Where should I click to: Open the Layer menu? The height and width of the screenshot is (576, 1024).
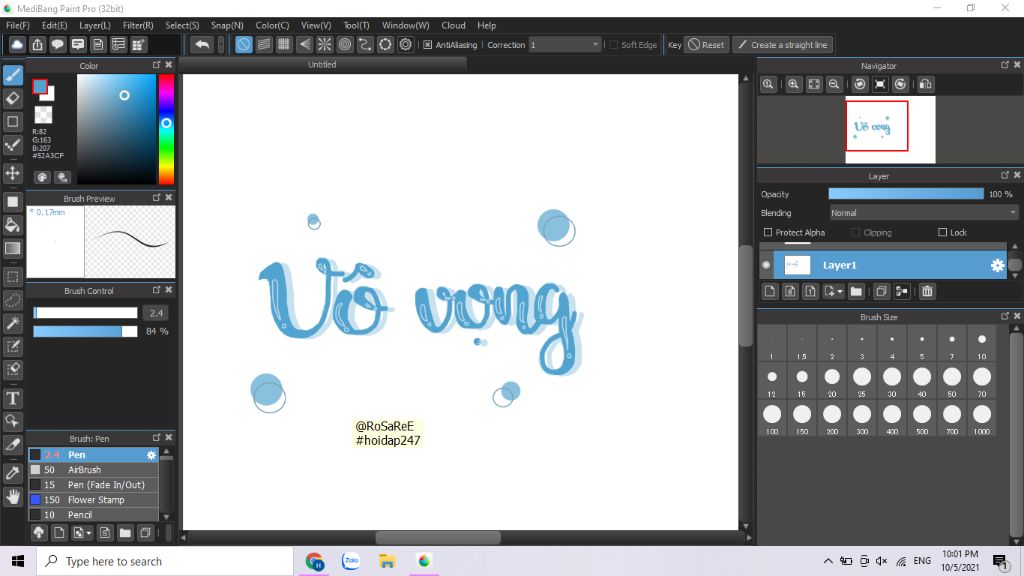(x=95, y=25)
